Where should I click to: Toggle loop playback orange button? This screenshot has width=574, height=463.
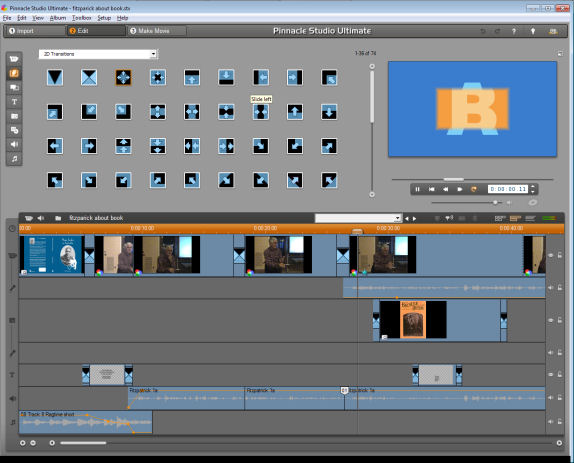pos(473,189)
